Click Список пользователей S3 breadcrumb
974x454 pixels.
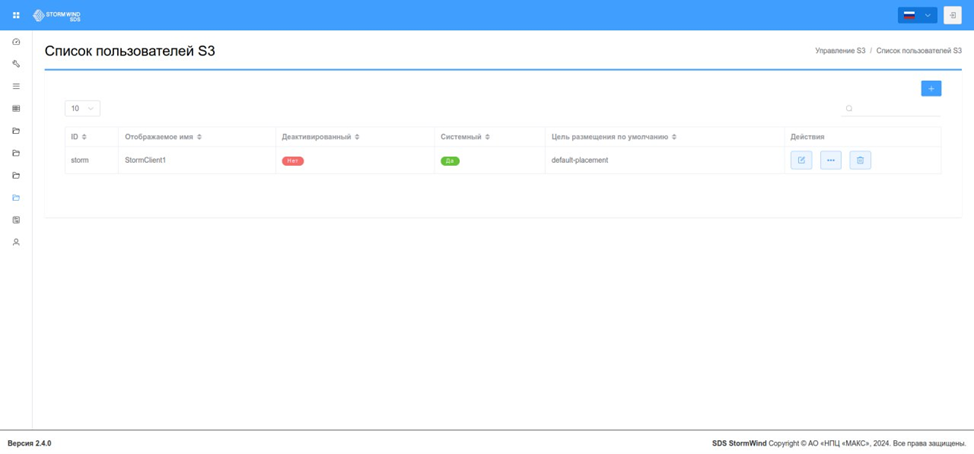(x=919, y=51)
